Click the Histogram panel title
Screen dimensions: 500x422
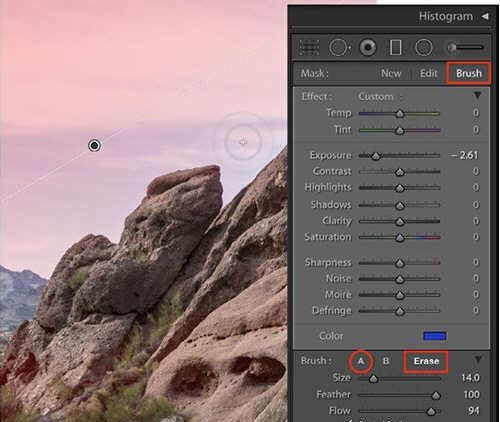point(446,16)
